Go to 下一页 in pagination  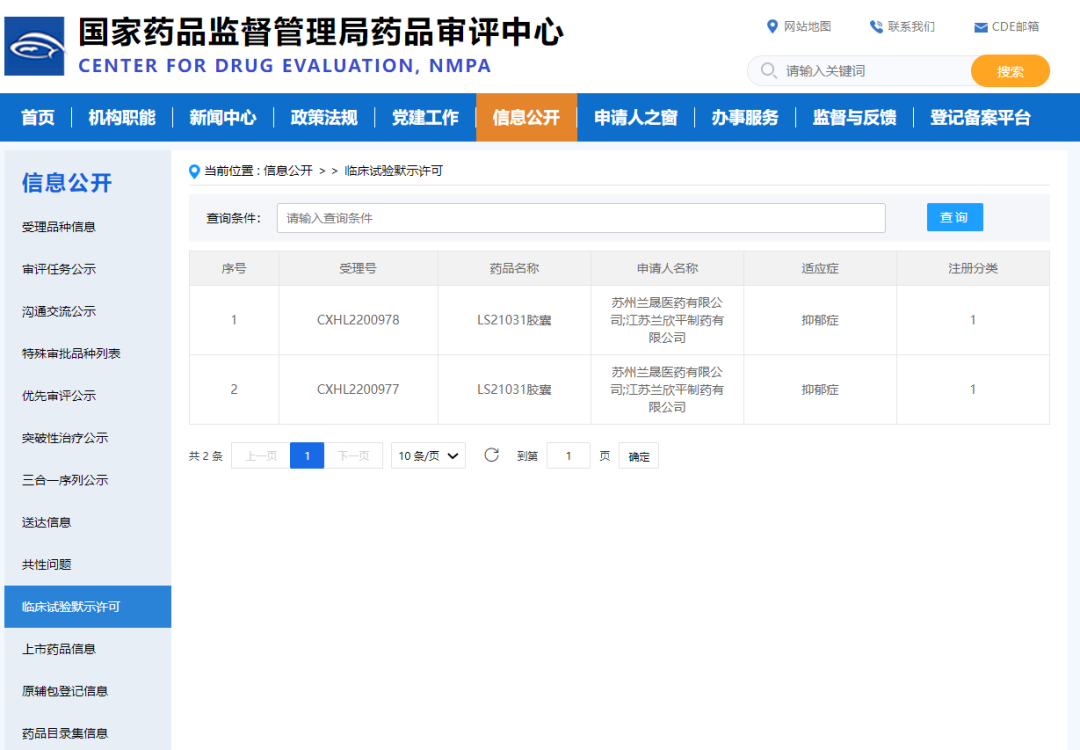click(x=353, y=455)
